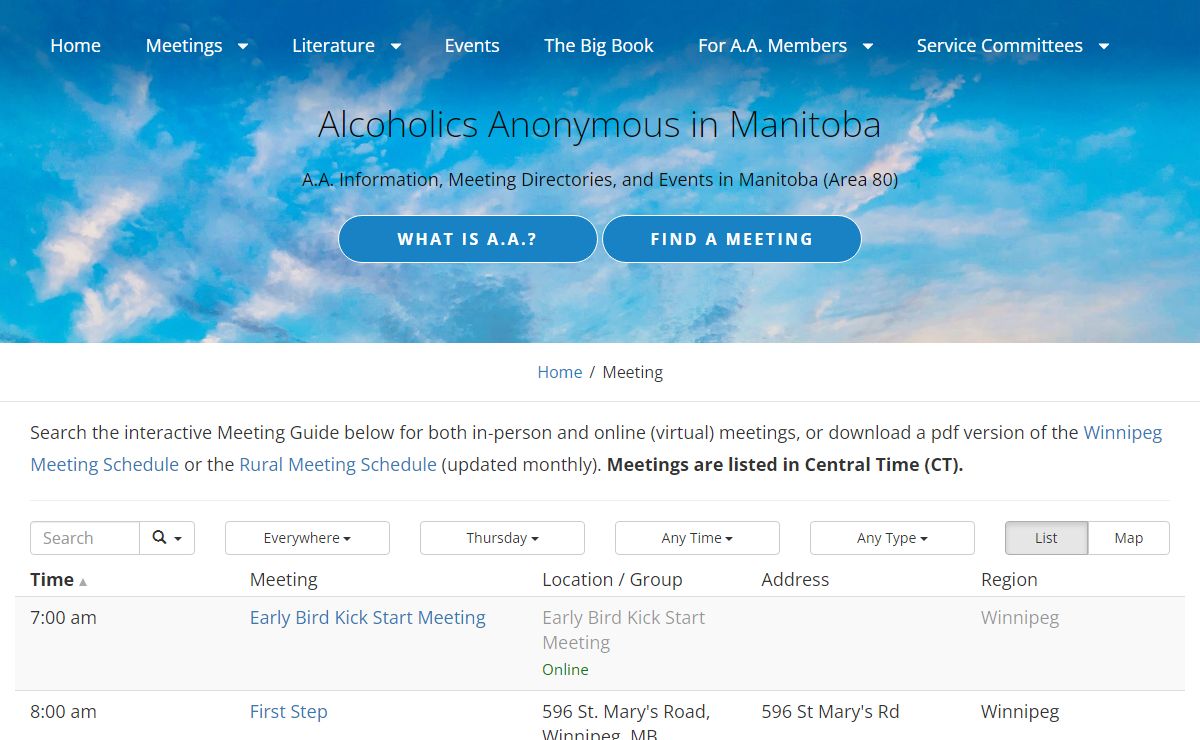Open the Home navigation item
Screen dimensions: 1200x740
(75, 46)
